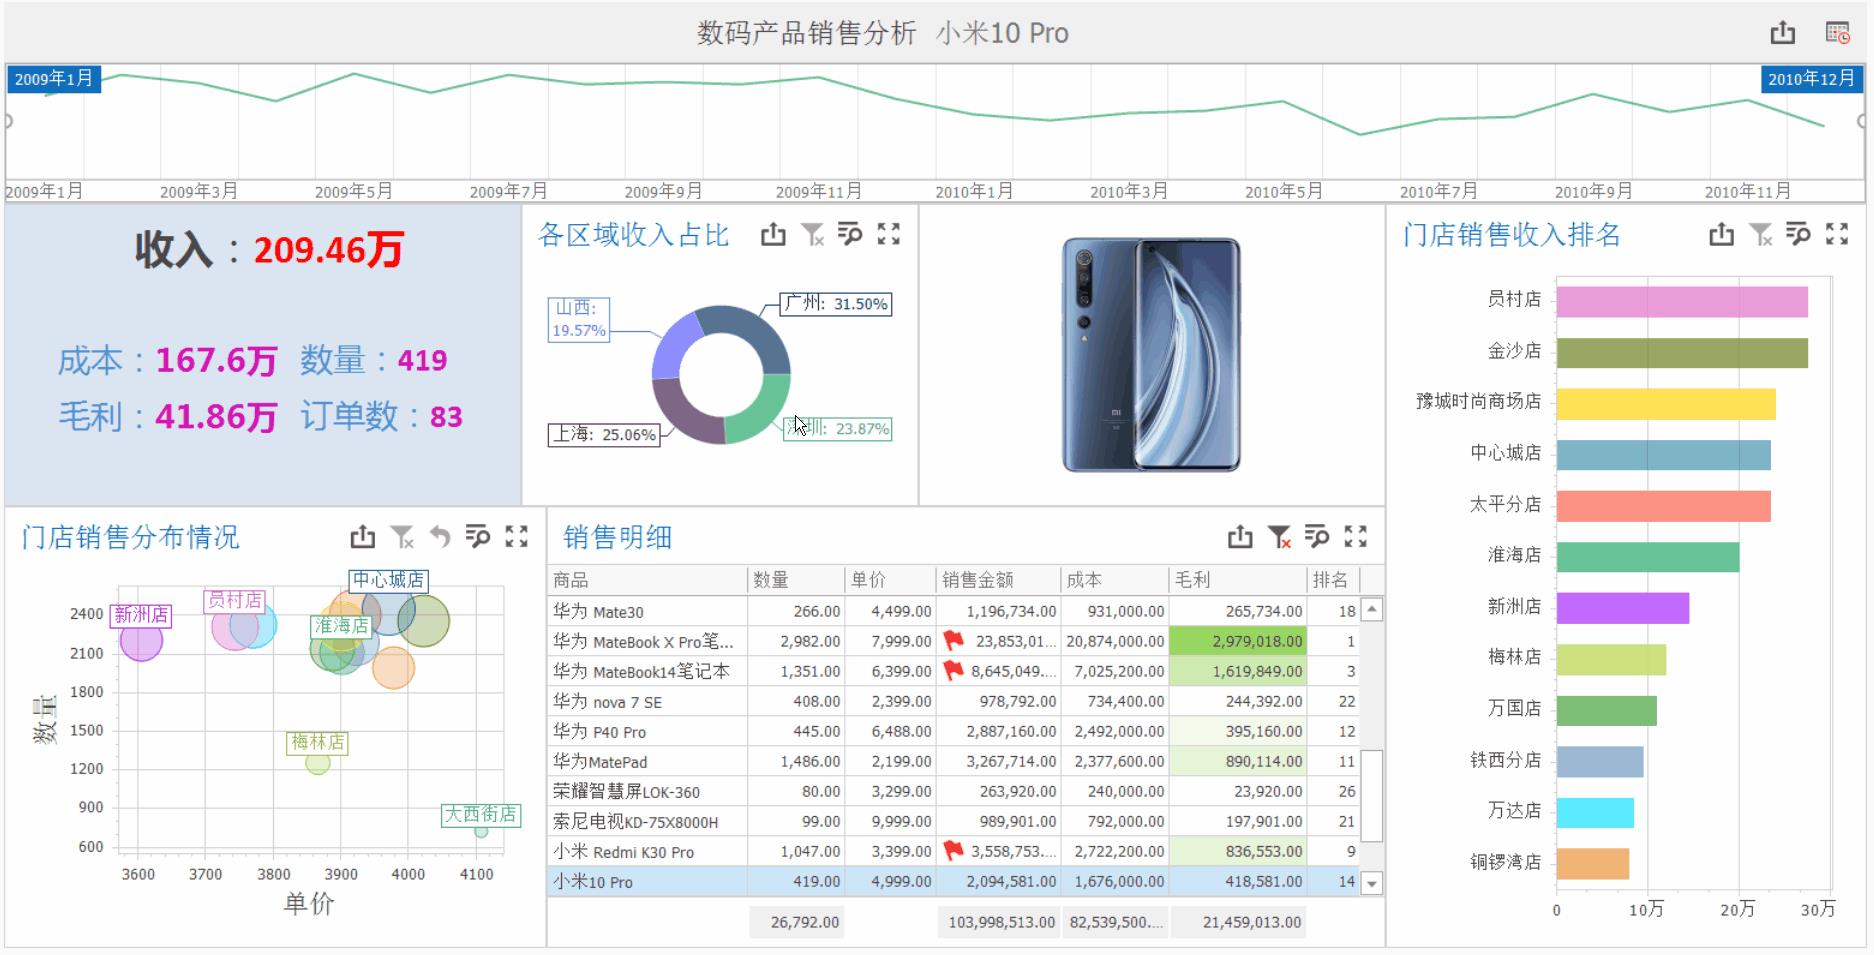This screenshot has height=955, width=1874.
Task: Export the 门店销售分布情况 scatter chart
Action: tap(363, 537)
